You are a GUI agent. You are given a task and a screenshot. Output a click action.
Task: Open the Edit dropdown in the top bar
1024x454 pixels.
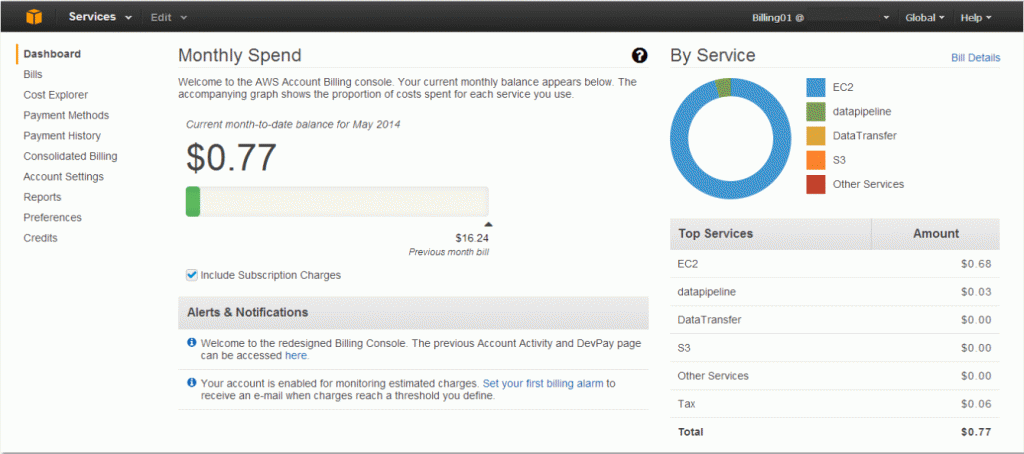tap(169, 18)
